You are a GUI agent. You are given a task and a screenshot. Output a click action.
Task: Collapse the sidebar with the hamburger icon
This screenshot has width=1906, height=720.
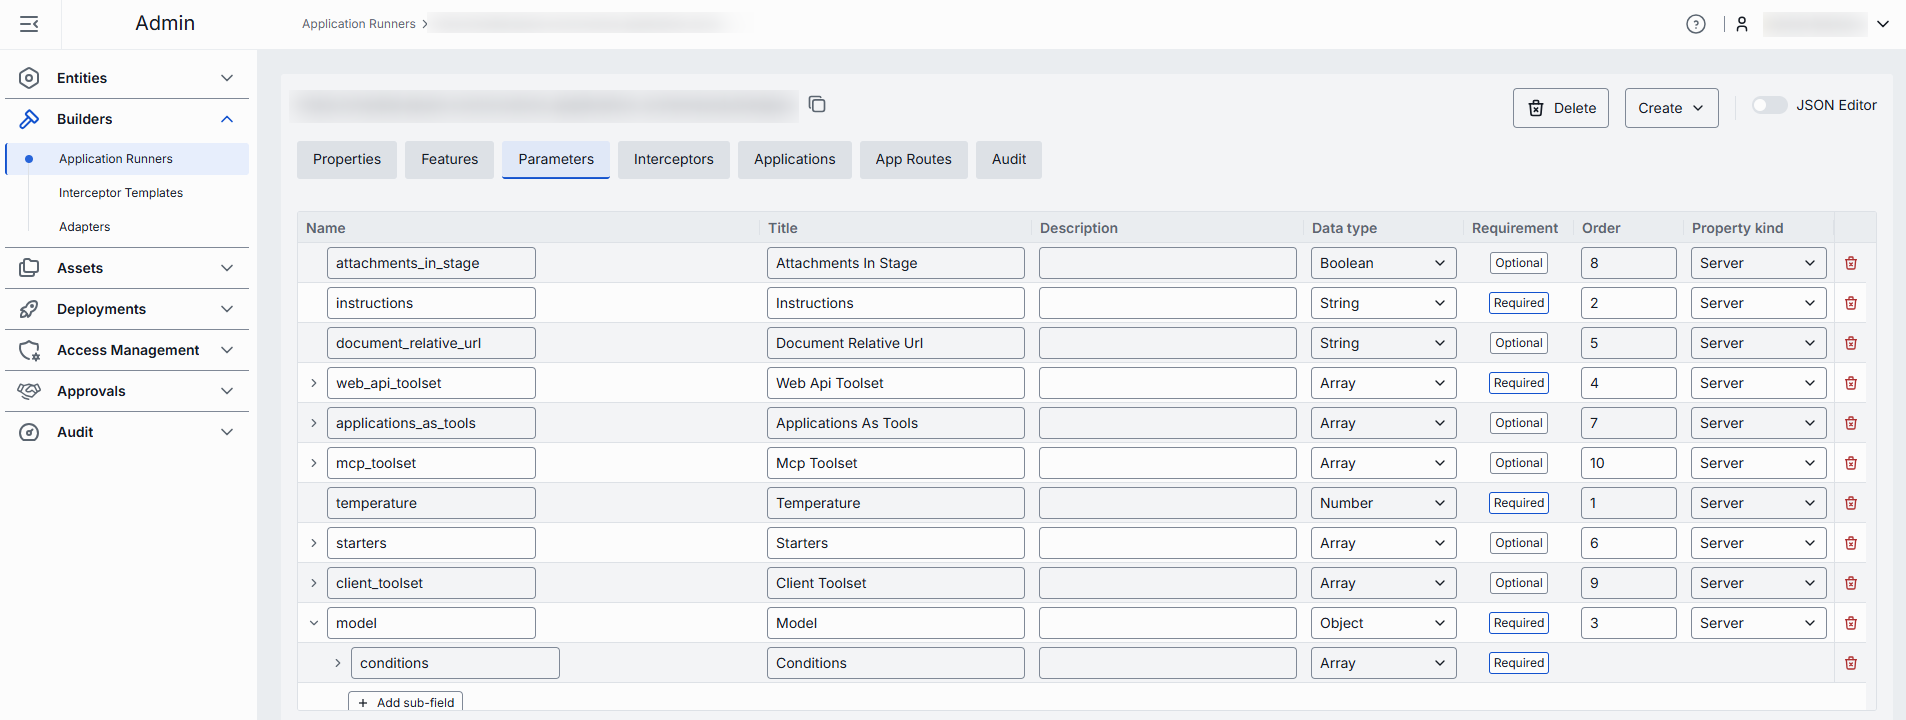point(29,24)
